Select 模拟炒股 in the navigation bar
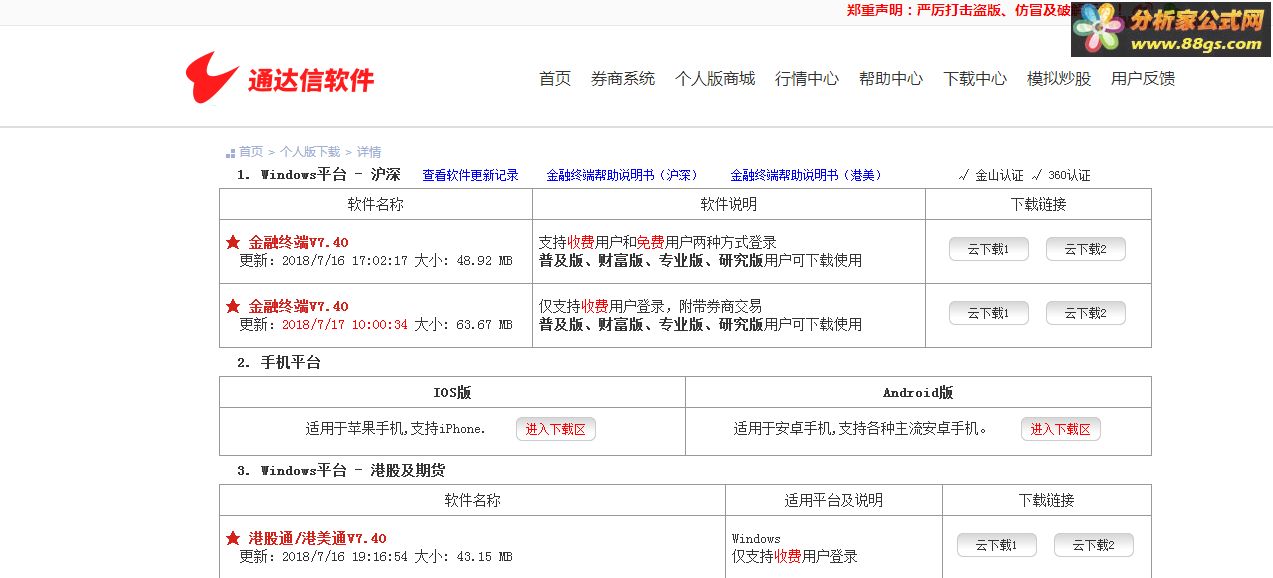The width and height of the screenshot is (1273, 578). click(1059, 78)
